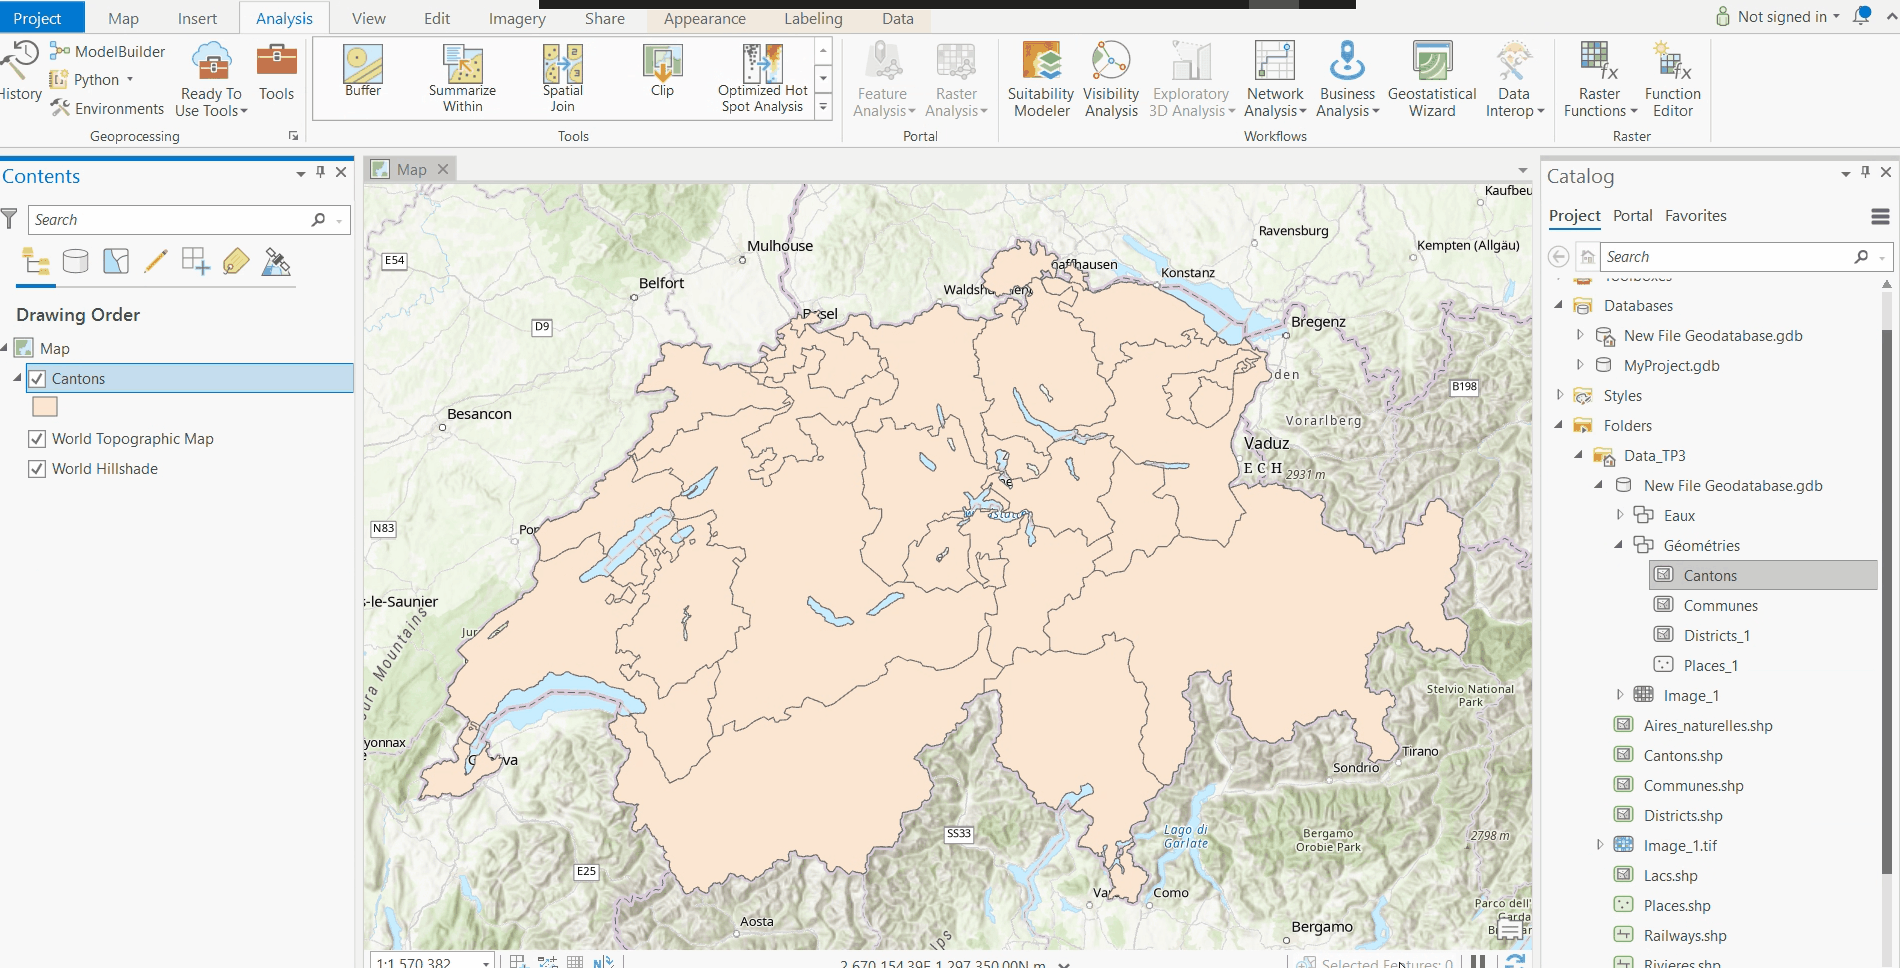Viewport: 1900px width, 968px height.
Task: Open the Geostatistical Wizard
Action: (x=1431, y=80)
